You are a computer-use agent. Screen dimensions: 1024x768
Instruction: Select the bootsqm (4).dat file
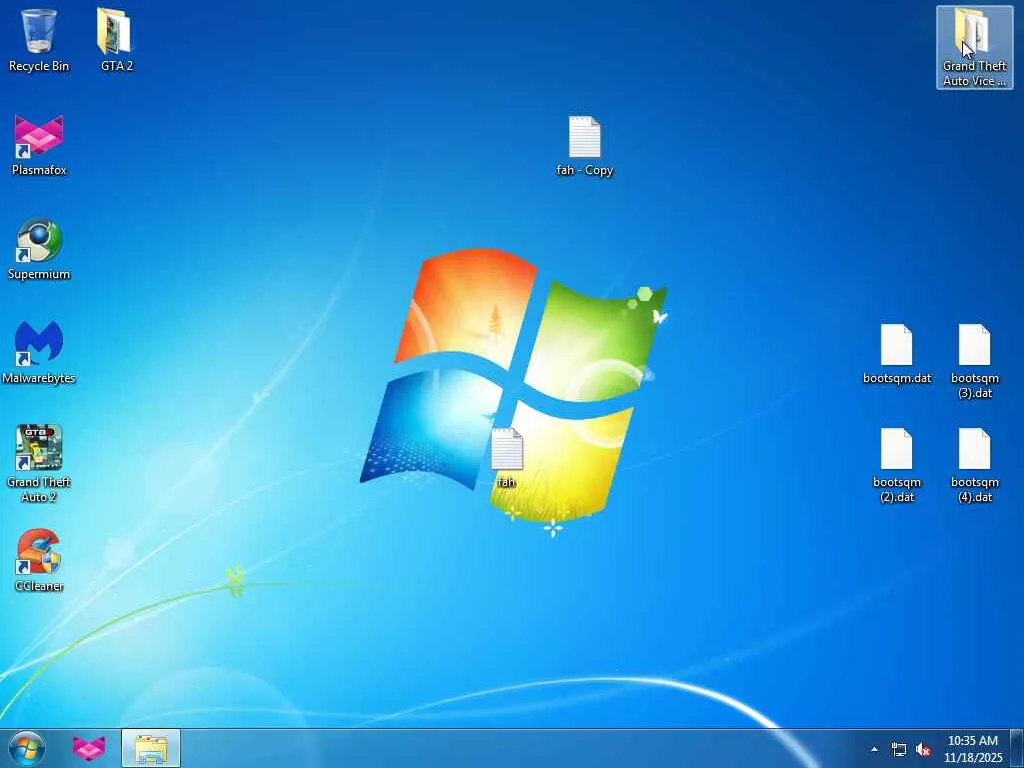974,465
